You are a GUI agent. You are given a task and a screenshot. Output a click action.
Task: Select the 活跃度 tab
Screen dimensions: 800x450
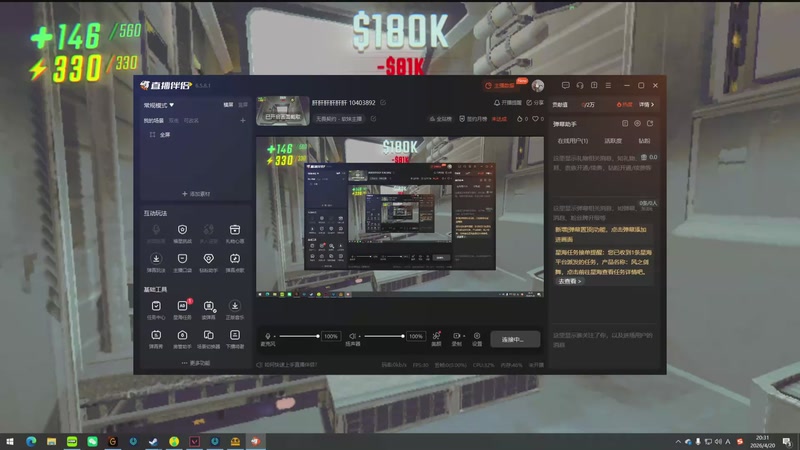click(x=613, y=141)
